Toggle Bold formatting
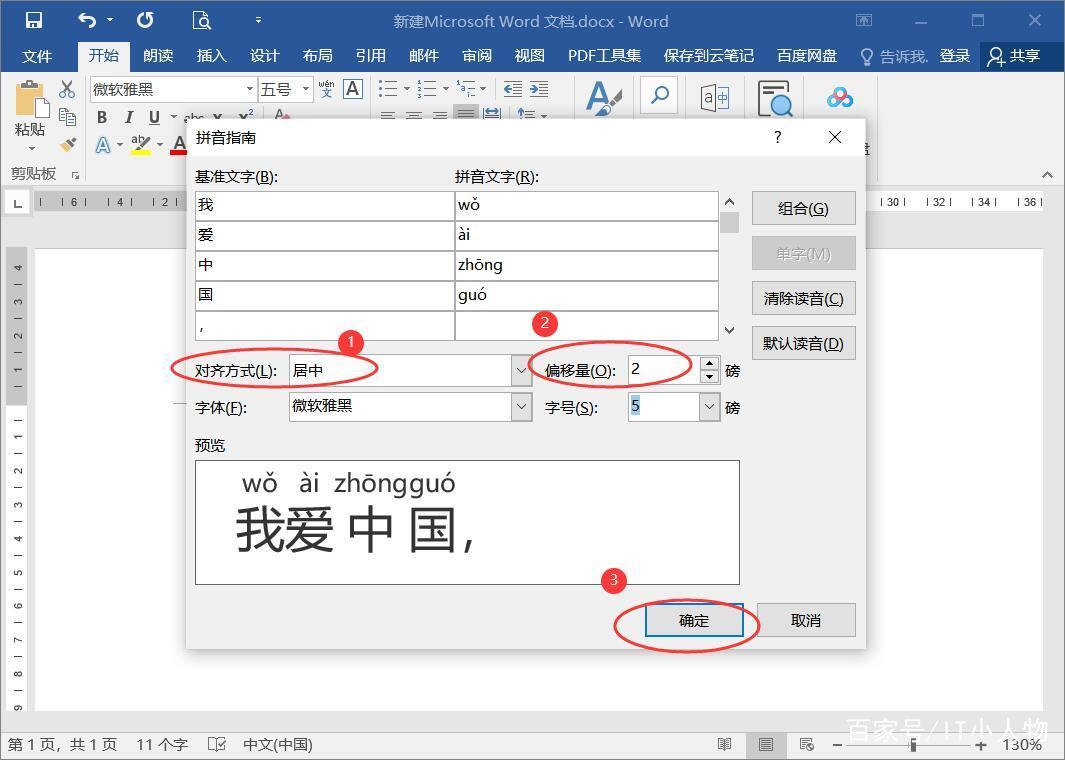 (102, 117)
